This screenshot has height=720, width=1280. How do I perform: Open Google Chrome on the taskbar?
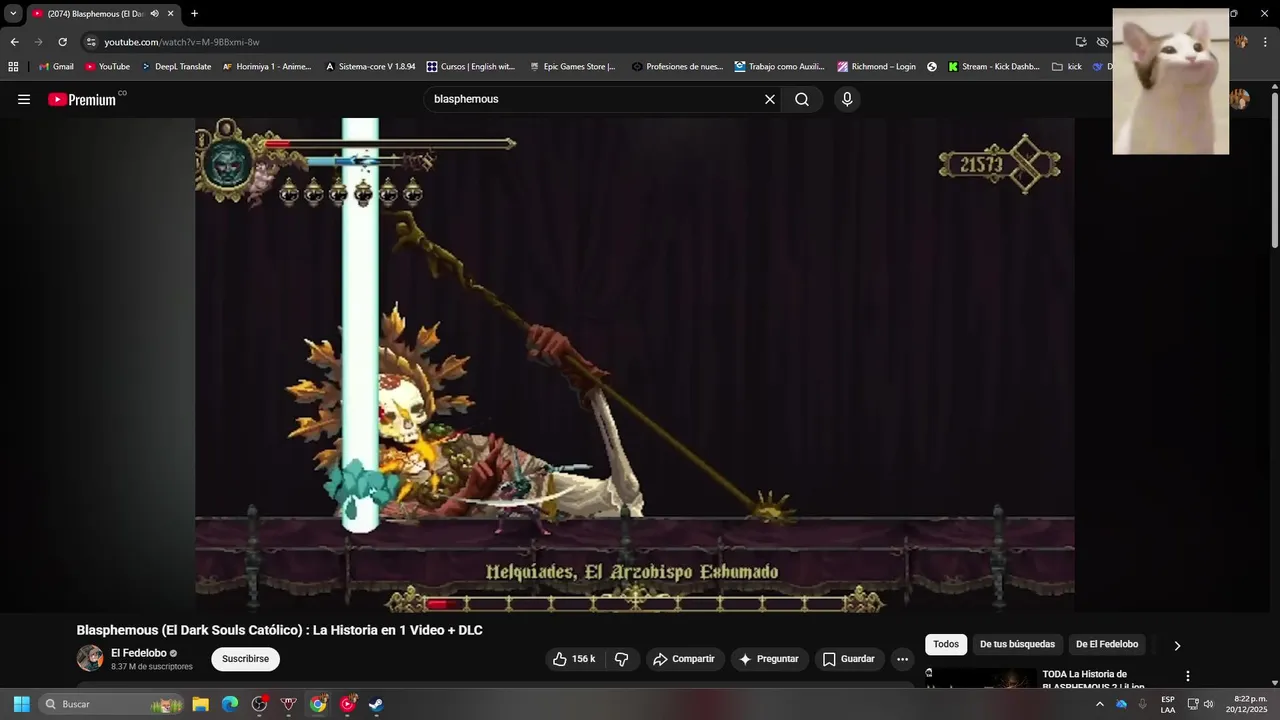click(318, 704)
